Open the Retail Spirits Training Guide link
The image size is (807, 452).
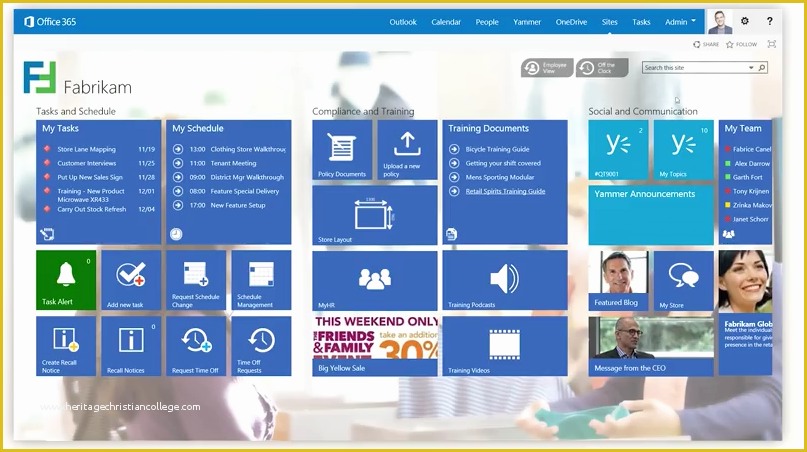pos(505,191)
